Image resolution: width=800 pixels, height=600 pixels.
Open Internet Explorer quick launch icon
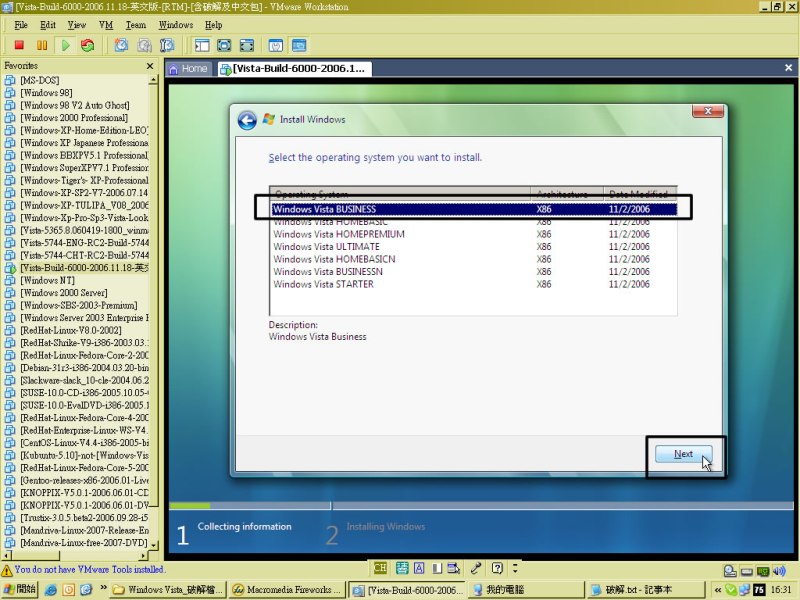(x=51, y=590)
